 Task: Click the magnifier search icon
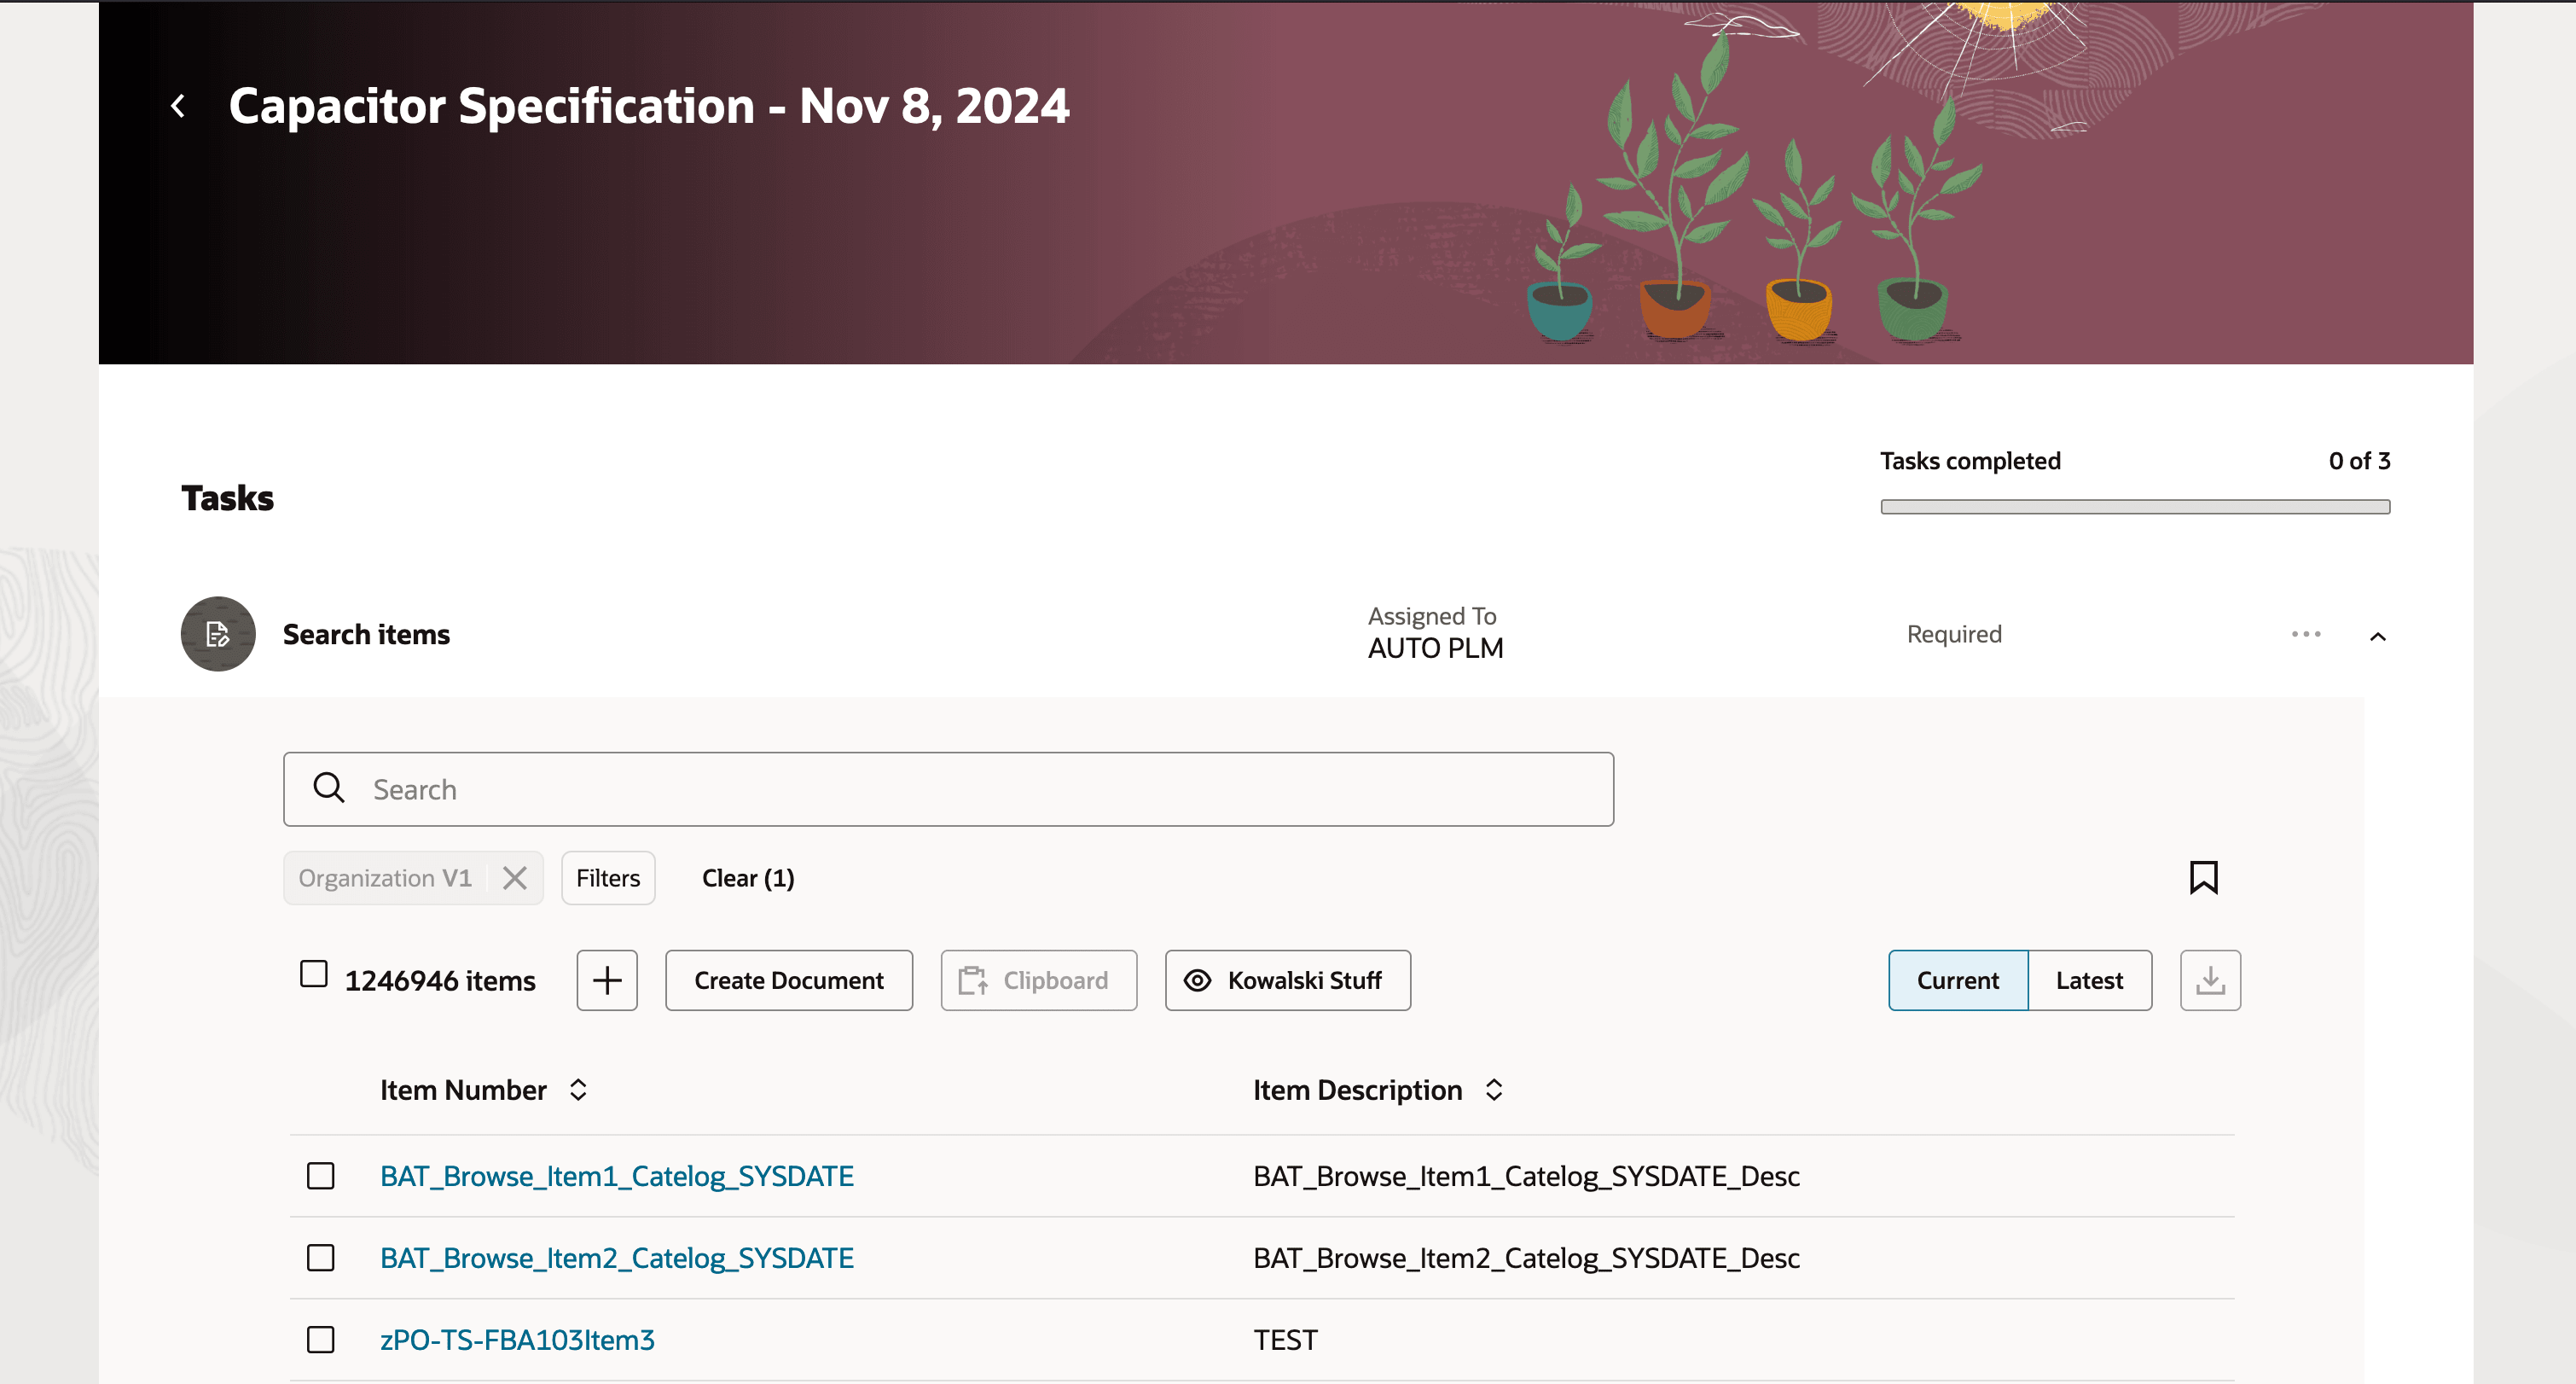(x=328, y=789)
